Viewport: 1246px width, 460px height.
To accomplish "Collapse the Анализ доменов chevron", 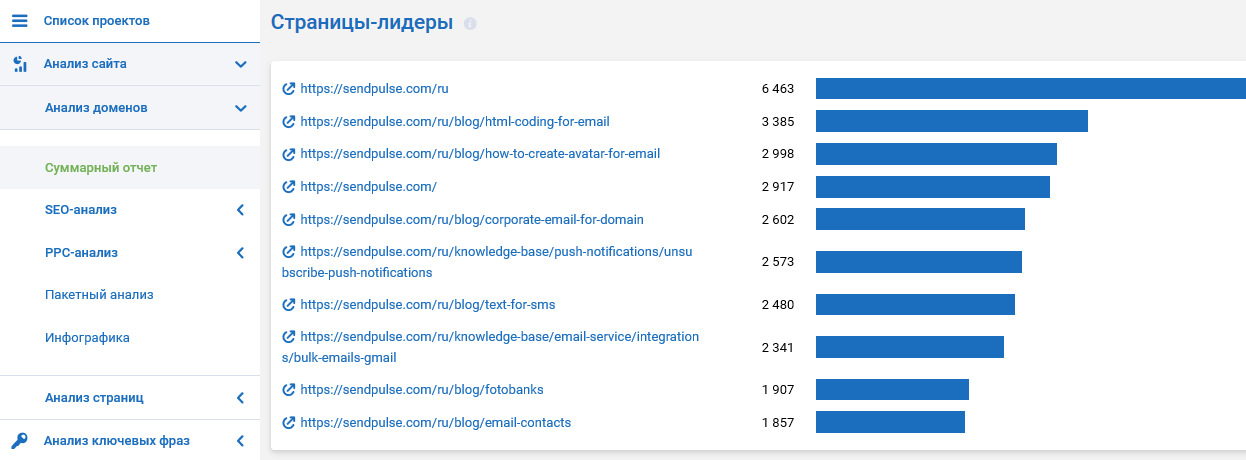I will pos(240,108).
